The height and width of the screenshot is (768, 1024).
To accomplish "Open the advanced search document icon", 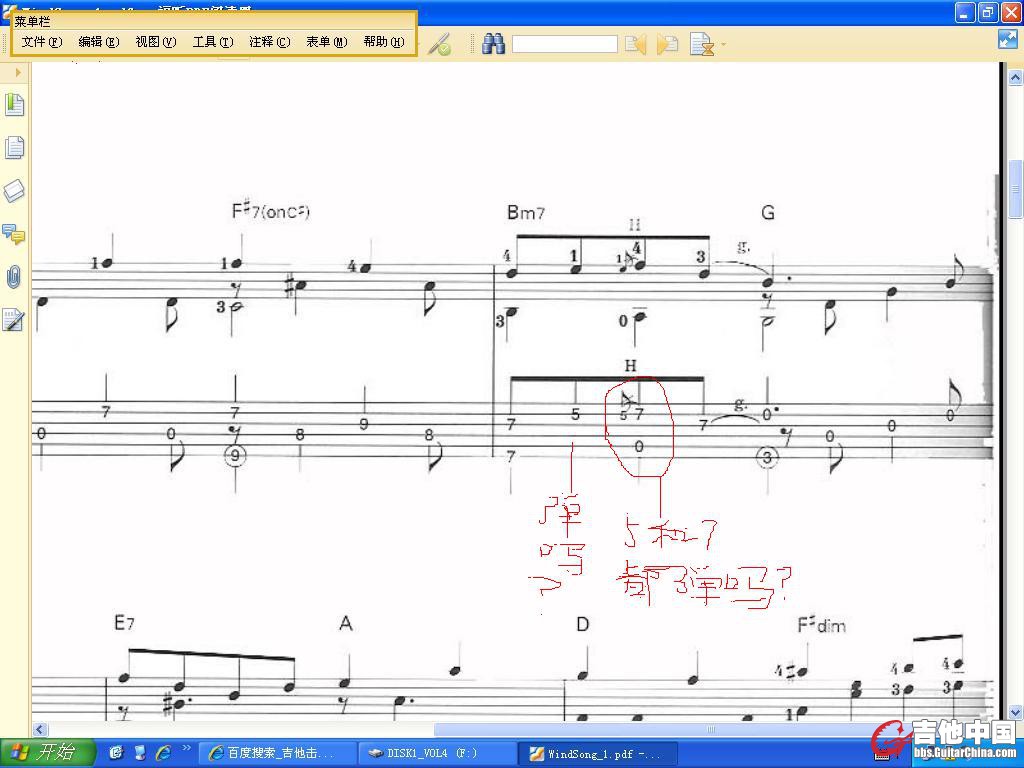I will [702, 44].
